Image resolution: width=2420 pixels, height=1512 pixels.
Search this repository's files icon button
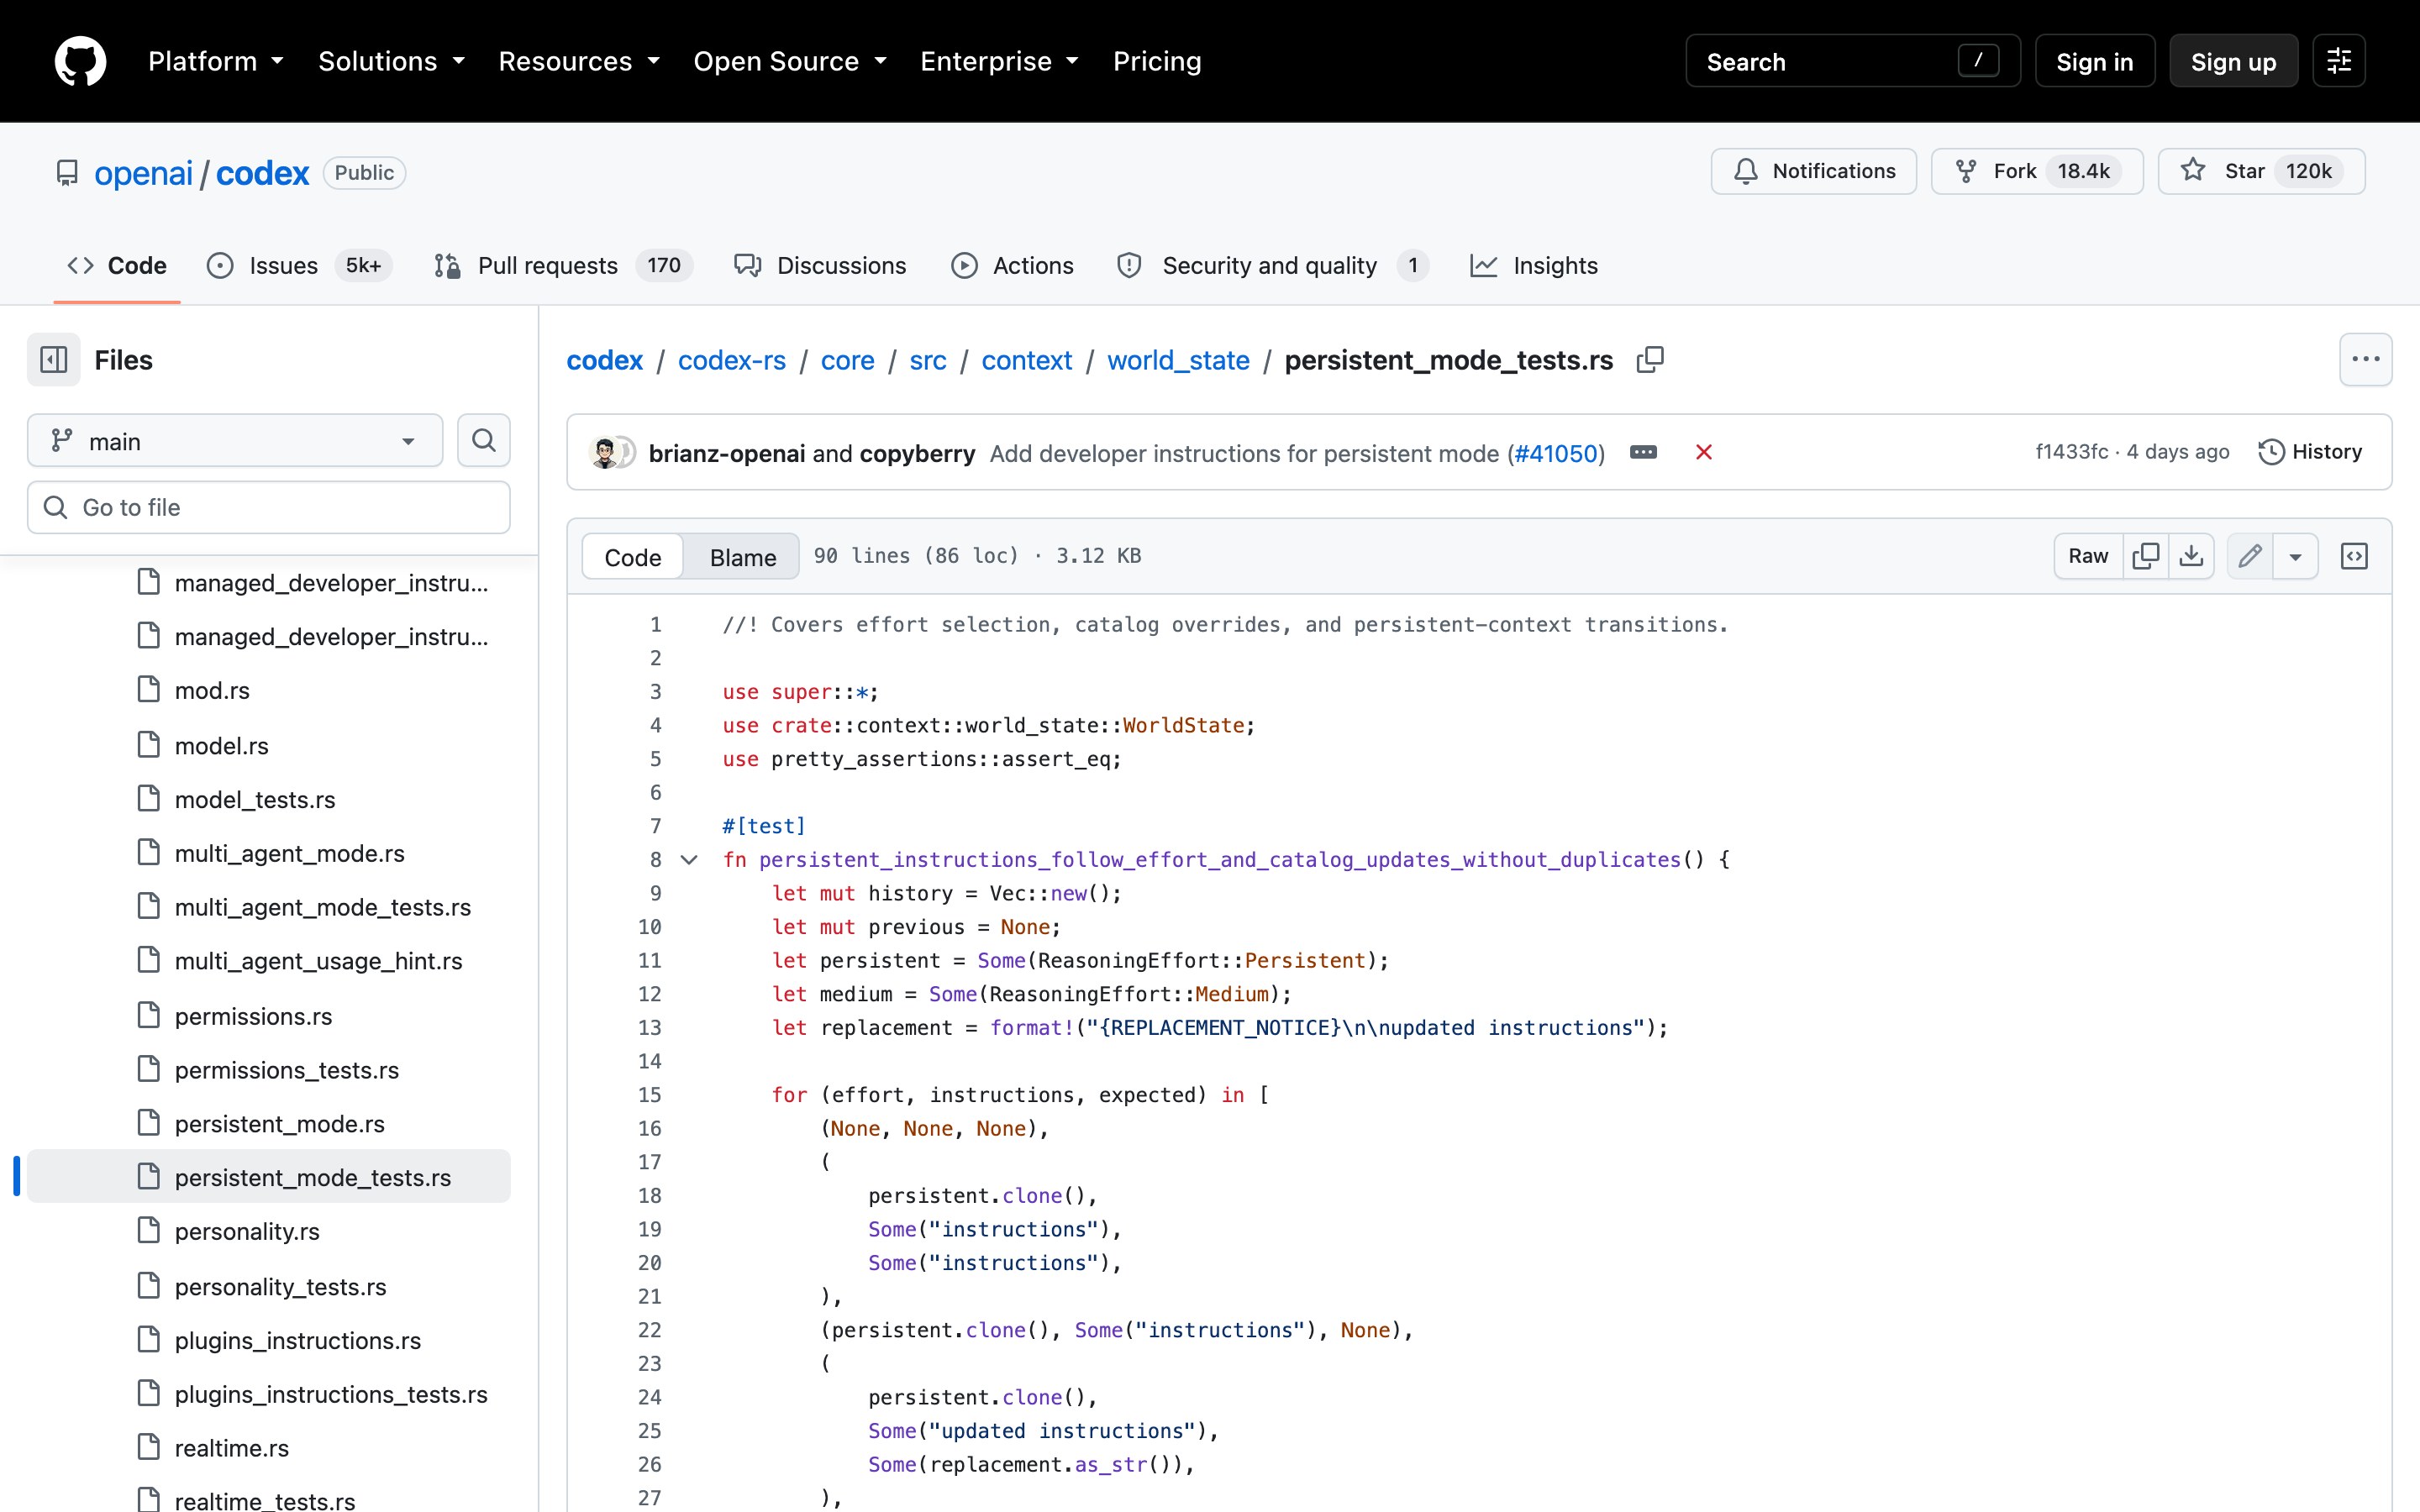(x=484, y=441)
